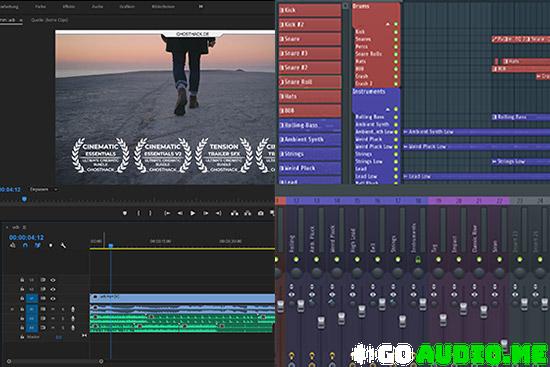Click the step back one frame button
550x367 pixels.
(180, 213)
